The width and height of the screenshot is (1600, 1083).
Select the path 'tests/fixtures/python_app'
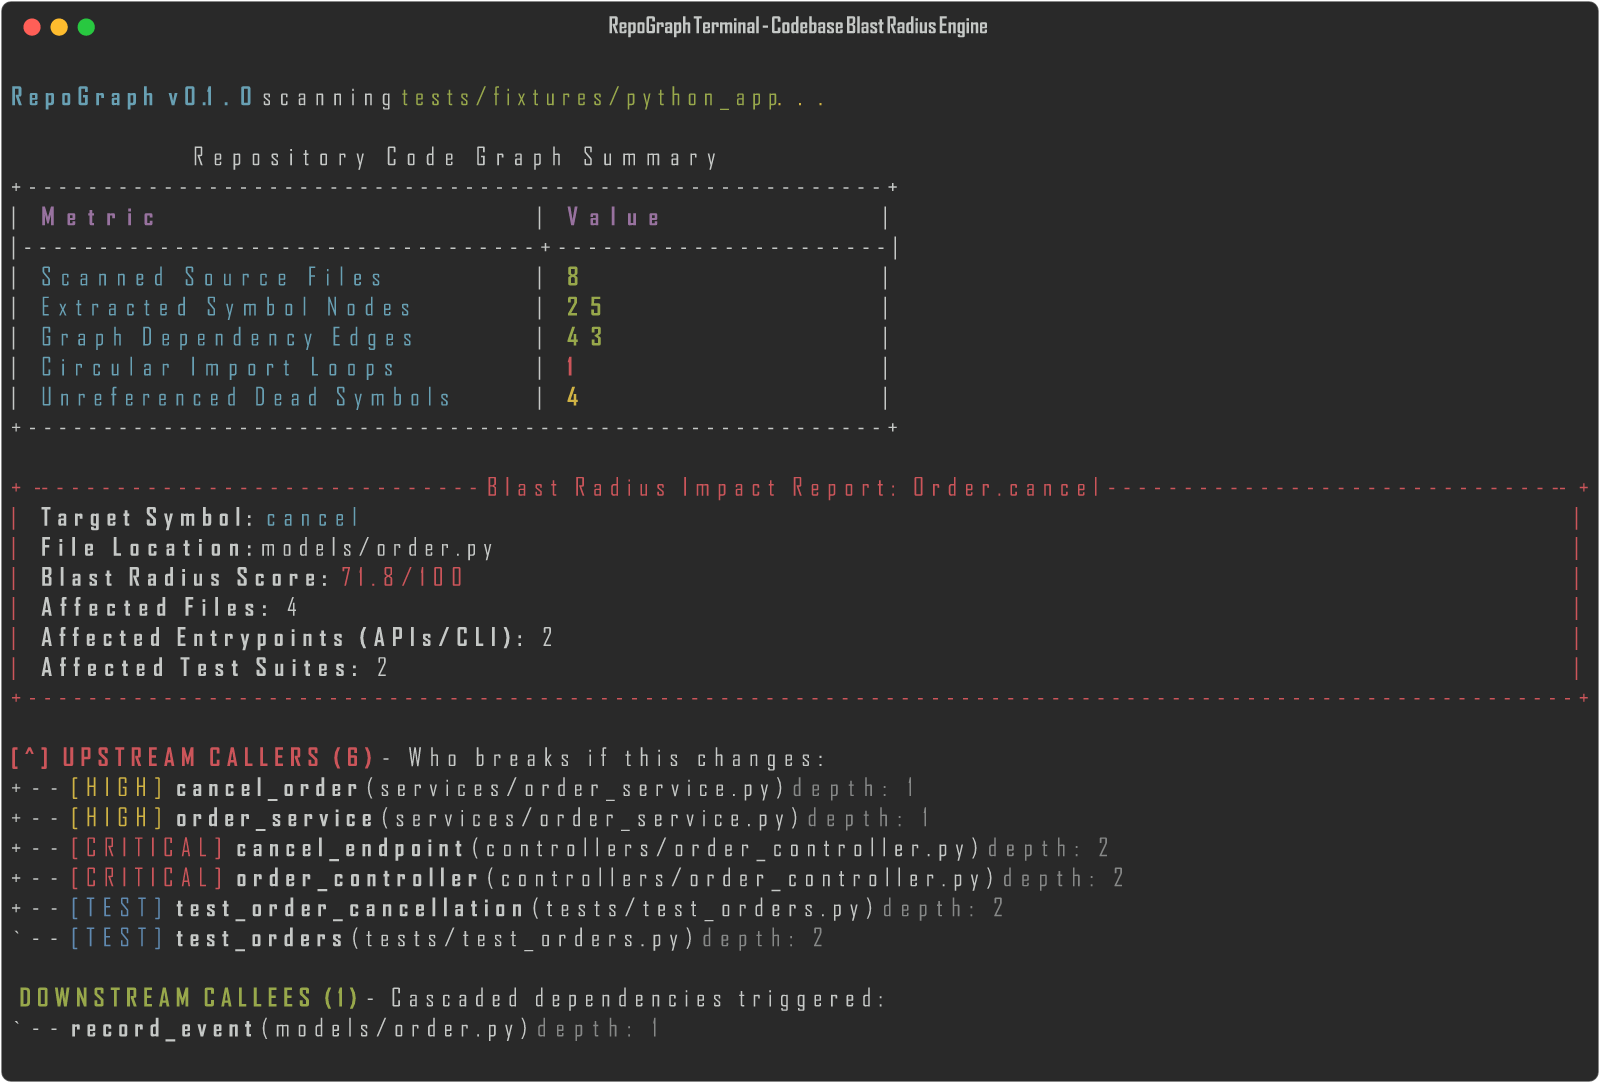point(590,97)
